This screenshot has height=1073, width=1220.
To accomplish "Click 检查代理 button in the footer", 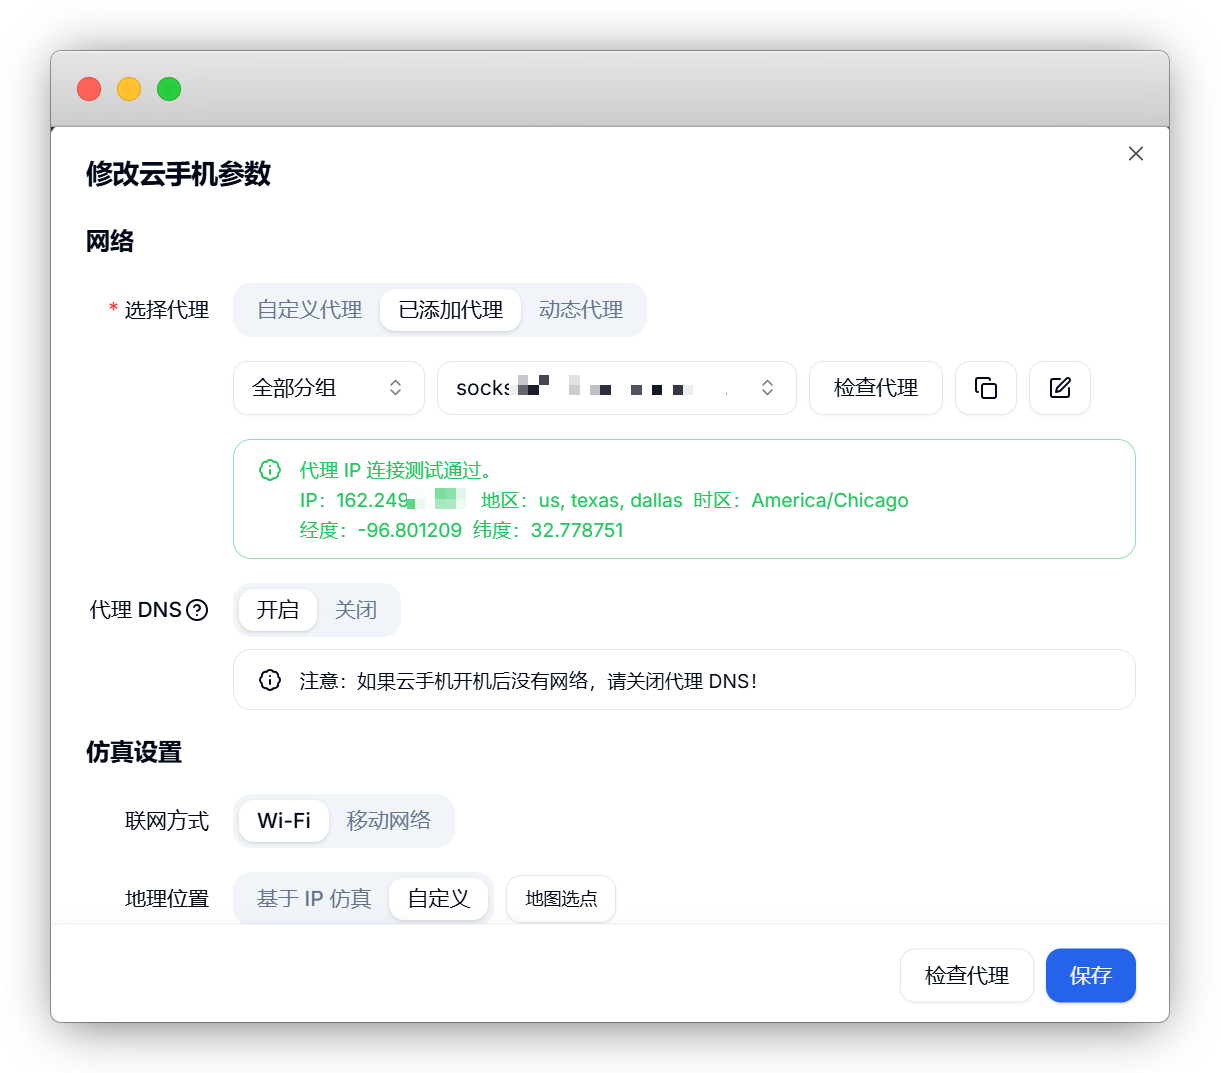I will [x=966, y=975].
